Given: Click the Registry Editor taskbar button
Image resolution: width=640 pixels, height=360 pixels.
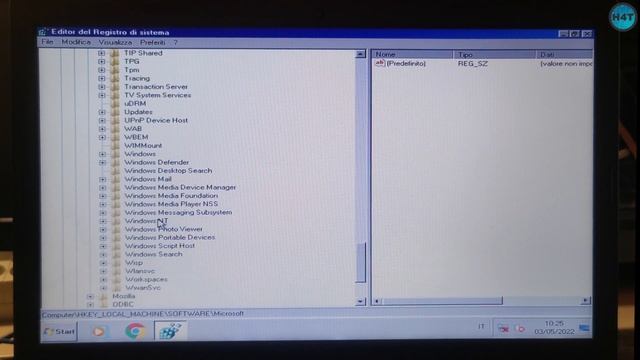Looking at the screenshot, I should [x=170, y=331].
